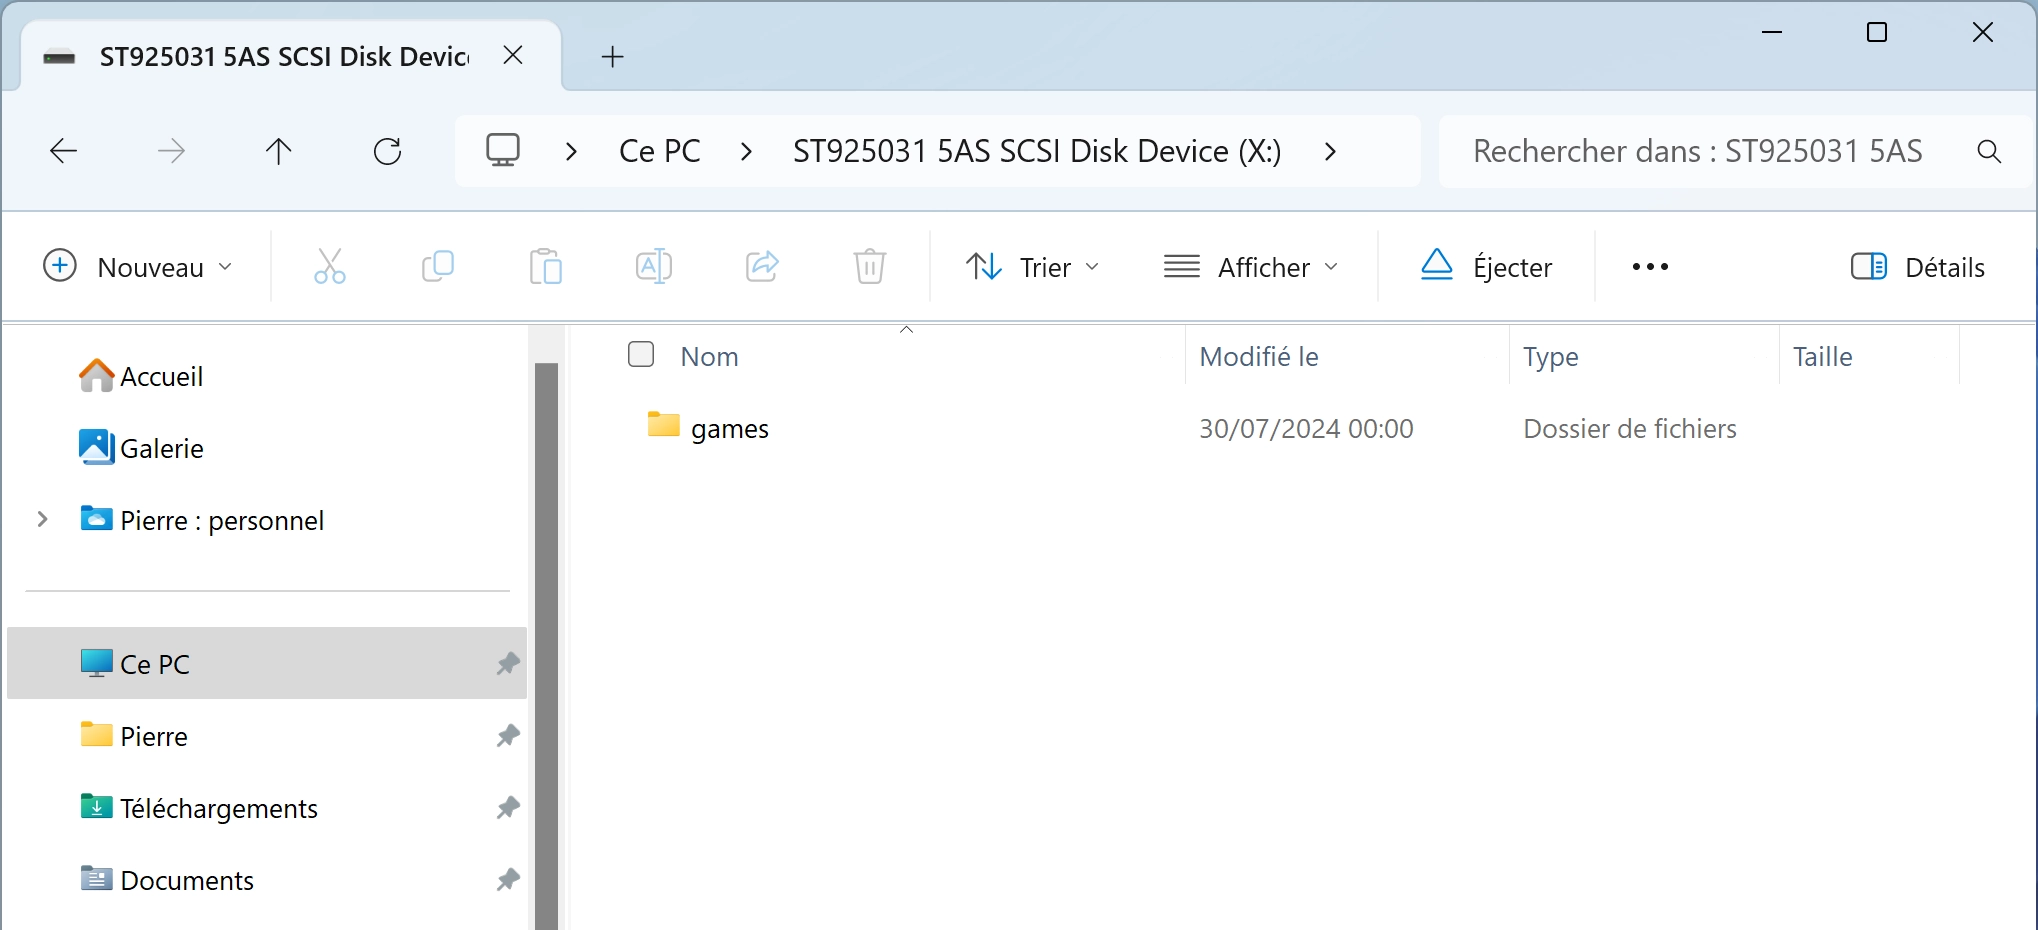This screenshot has width=2038, height=930.
Task: Tick the select-all checkbox beside Nom
Action: (641, 354)
